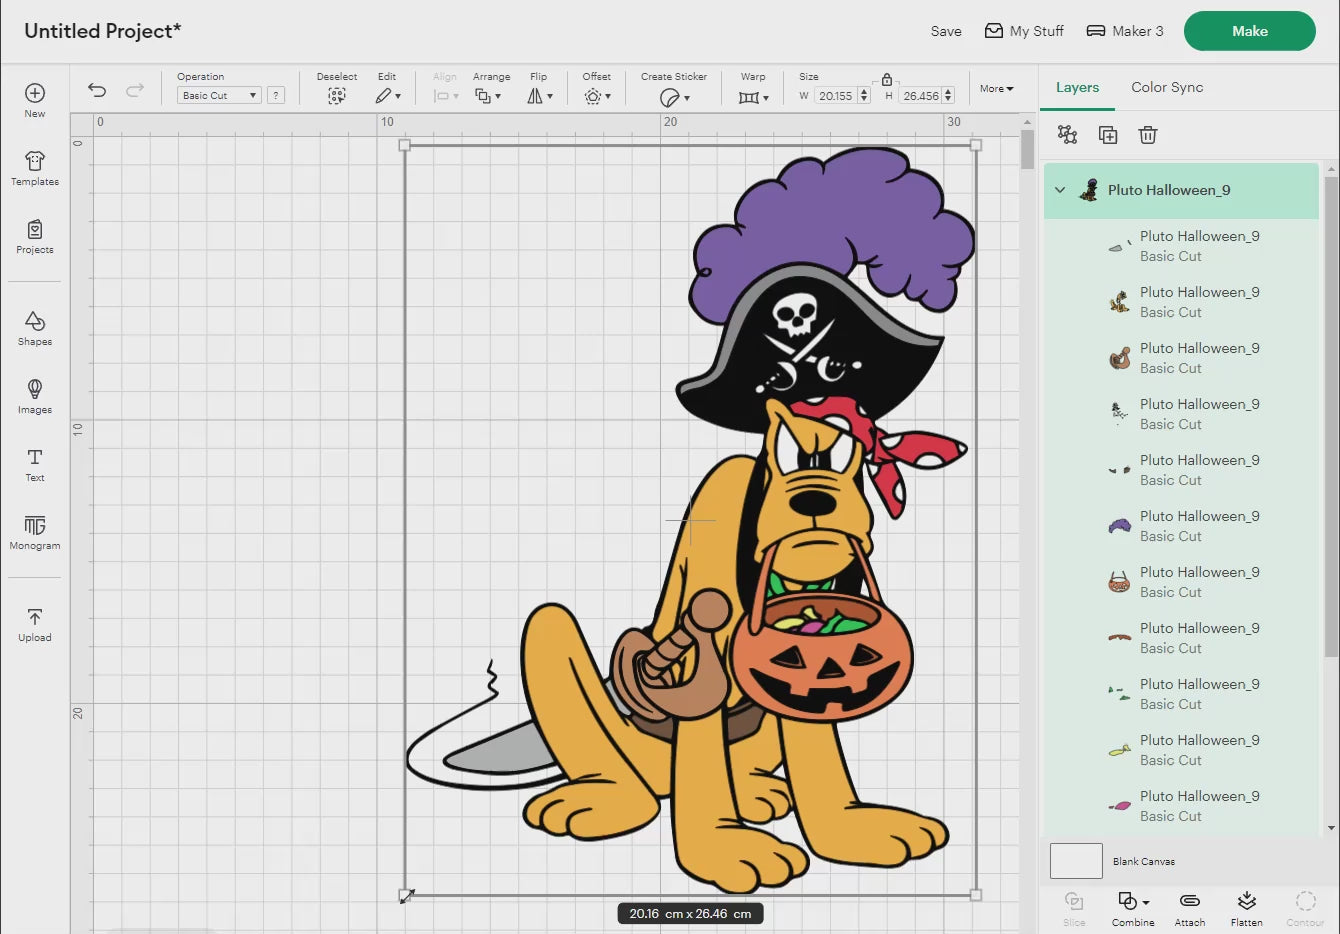Viewport: 1340px width, 934px height.
Task: Open Projects from the left sidebar
Action: 35,236
